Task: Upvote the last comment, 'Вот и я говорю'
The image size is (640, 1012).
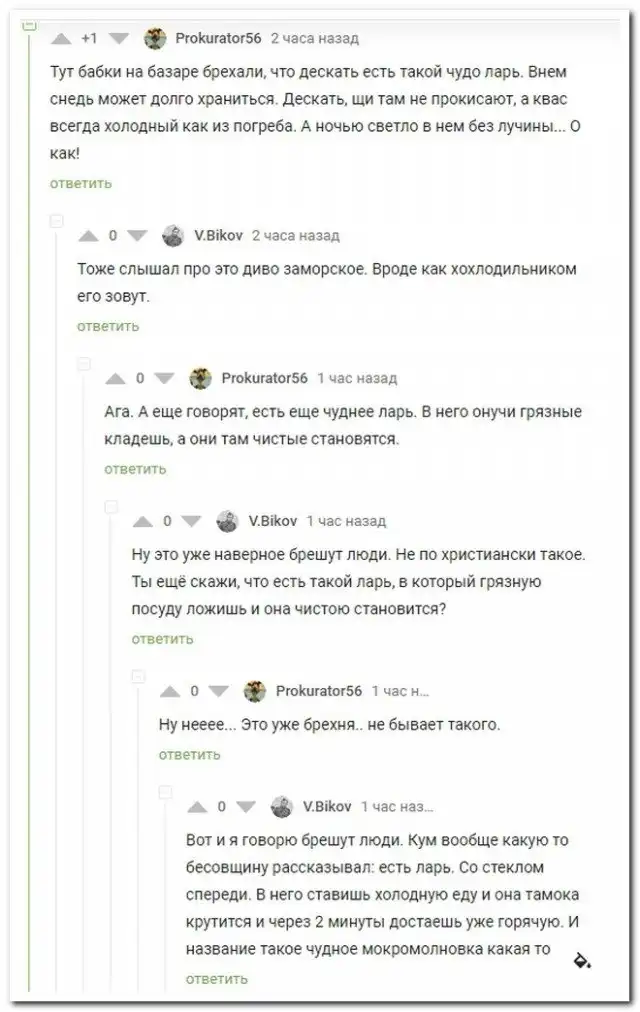Action: pos(198,807)
